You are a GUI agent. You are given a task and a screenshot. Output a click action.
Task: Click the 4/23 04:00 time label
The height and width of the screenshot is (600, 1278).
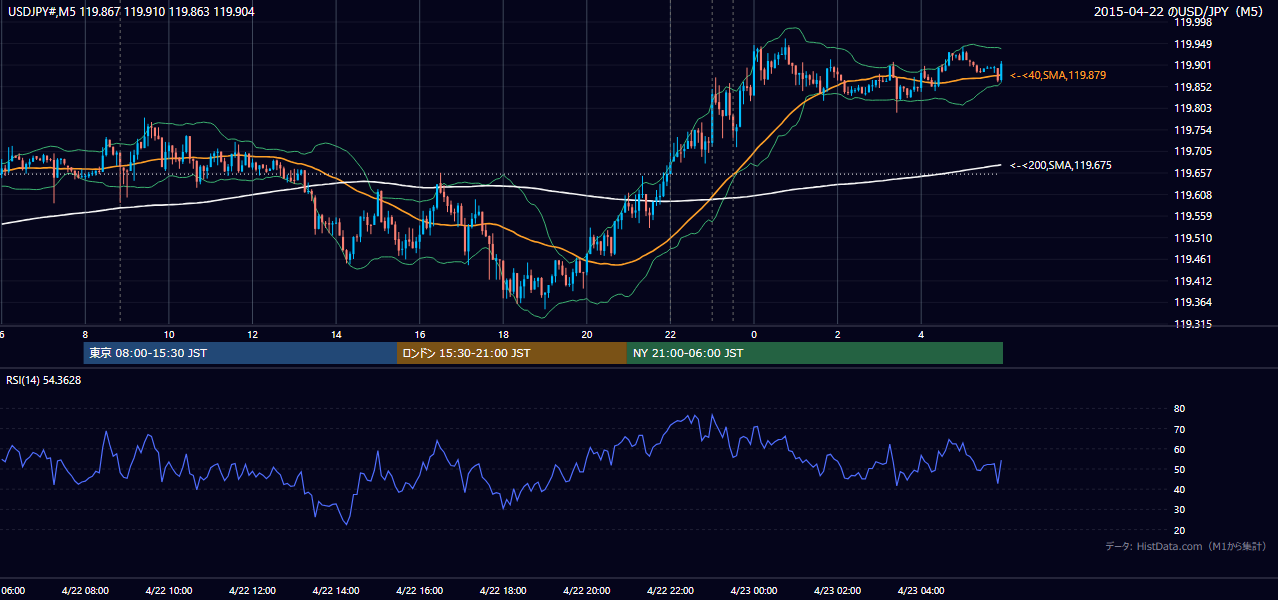(921, 590)
